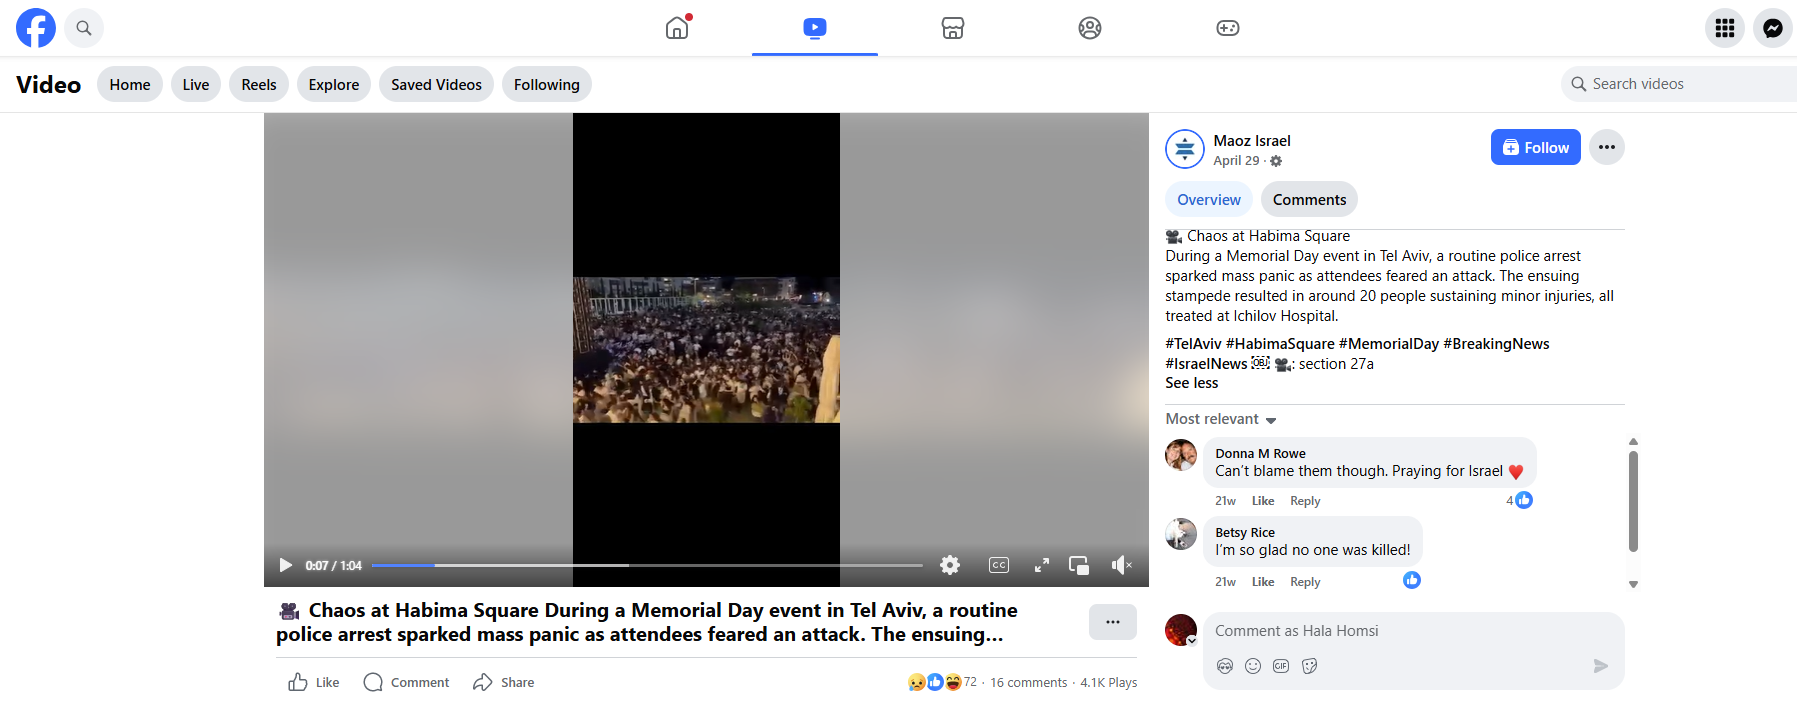Go to Home feed icon
Viewport: 1797px width, 702px height.
tap(678, 28)
